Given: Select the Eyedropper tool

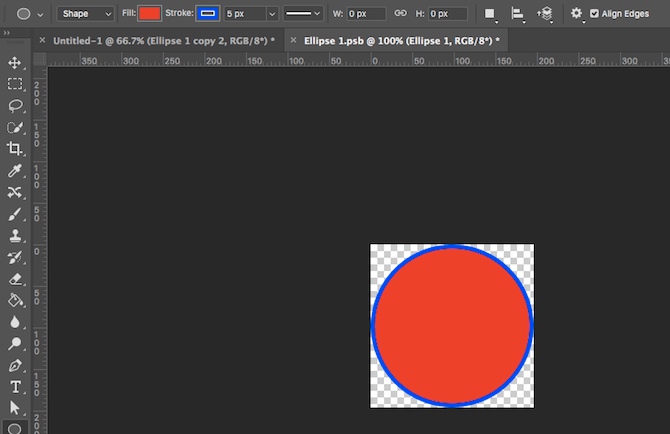Looking at the screenshot, I should tap(15, 171).
